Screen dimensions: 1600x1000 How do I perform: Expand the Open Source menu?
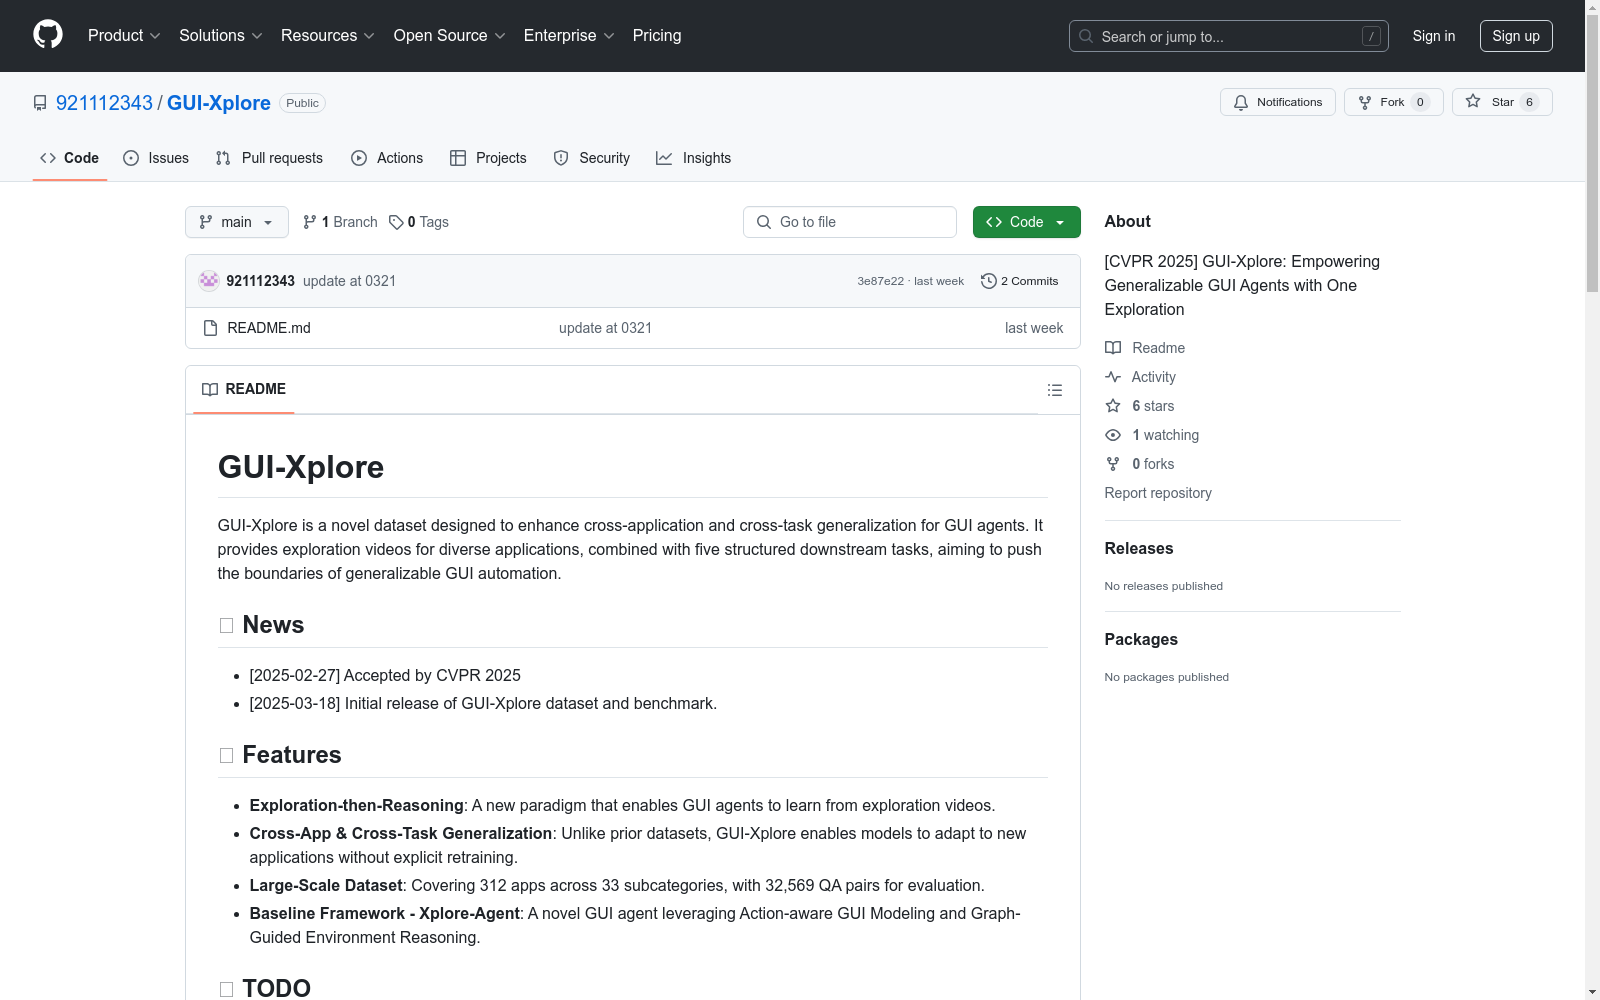[x=450, y=35]
